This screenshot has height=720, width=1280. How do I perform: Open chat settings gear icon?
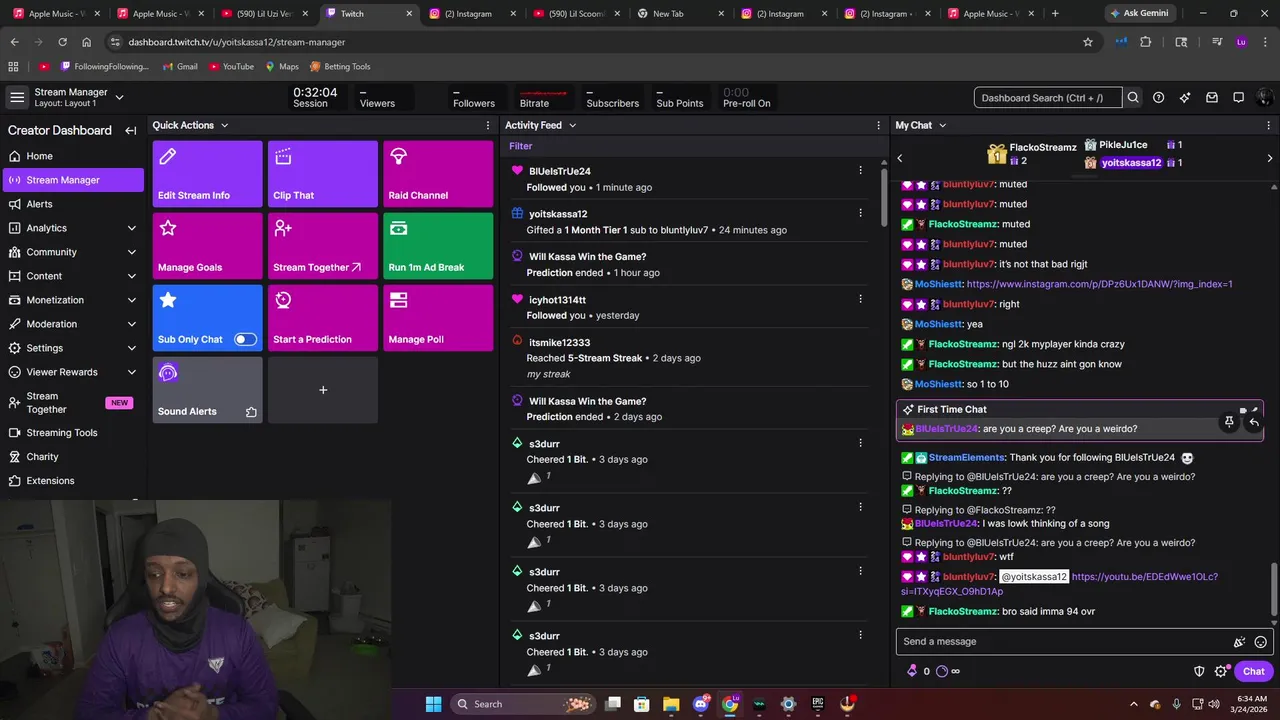1221,672
